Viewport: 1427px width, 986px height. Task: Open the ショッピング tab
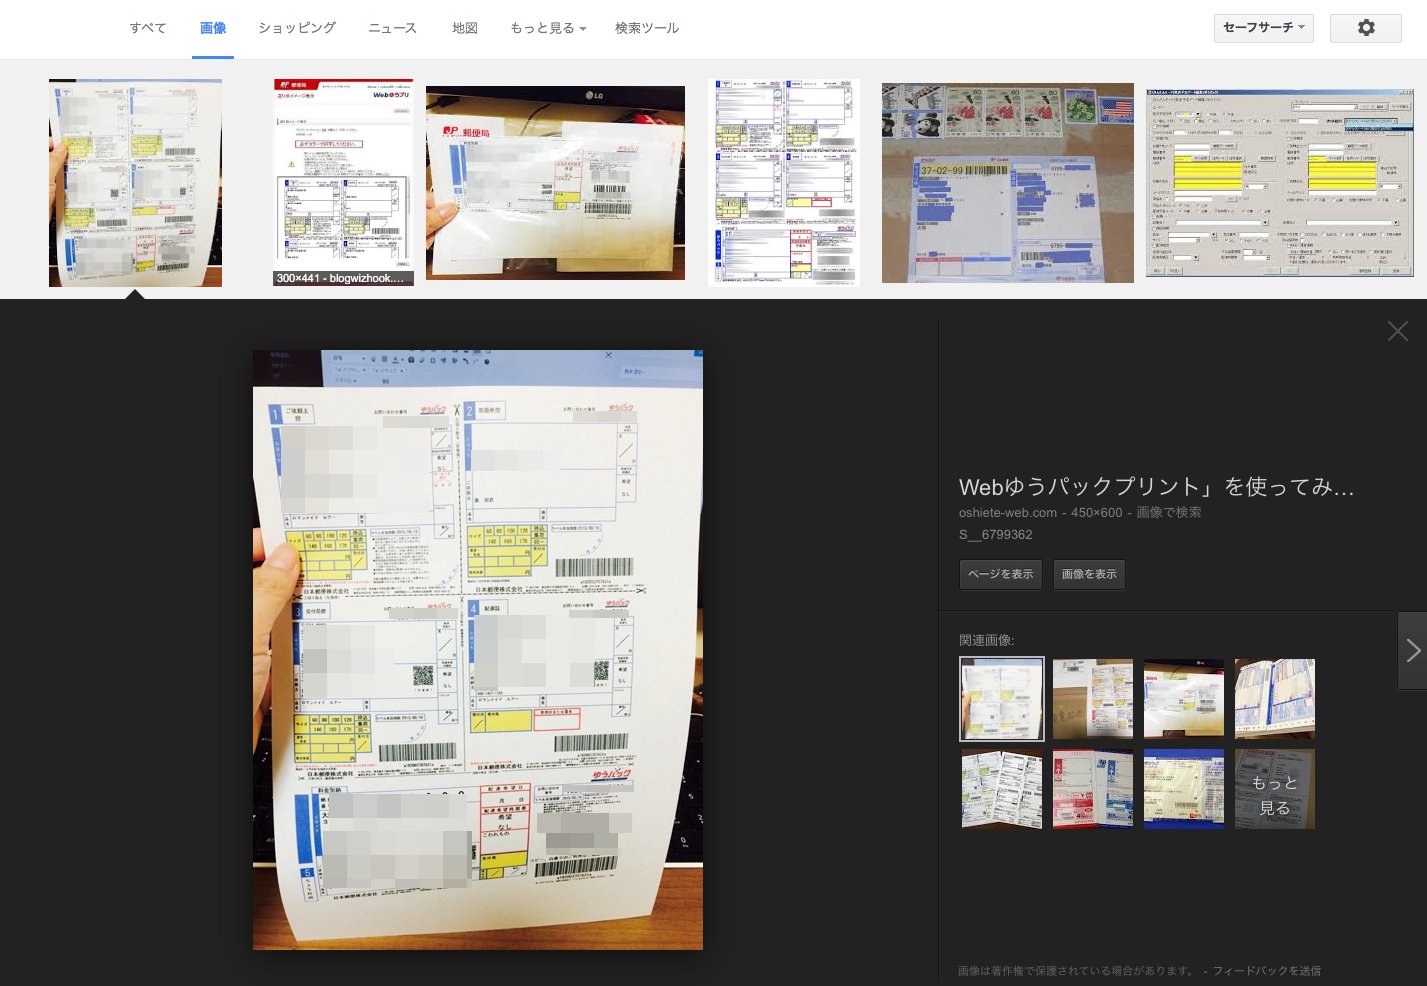coord(297,28)
